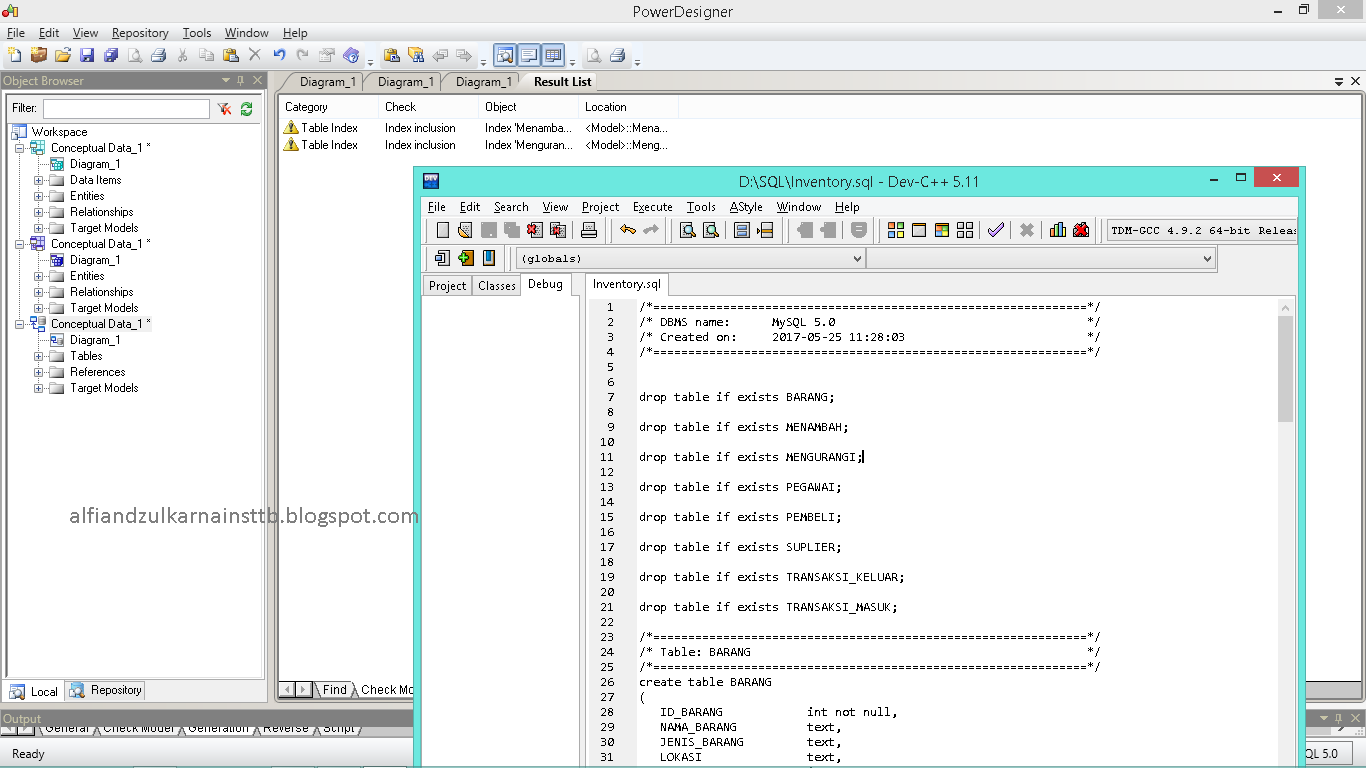Open the TDM-GCC compiler selector

(x=1200, y=229)
